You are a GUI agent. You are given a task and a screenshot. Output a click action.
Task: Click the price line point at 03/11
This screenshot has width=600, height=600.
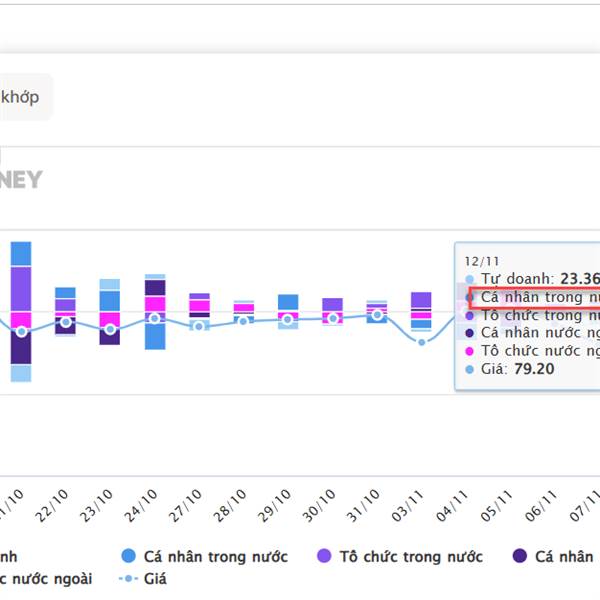click(422, 342)
